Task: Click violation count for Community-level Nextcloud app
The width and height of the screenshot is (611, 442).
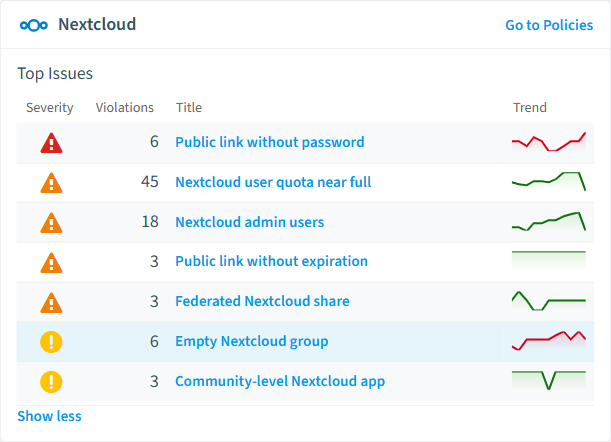Action: [x=154, y=381]
